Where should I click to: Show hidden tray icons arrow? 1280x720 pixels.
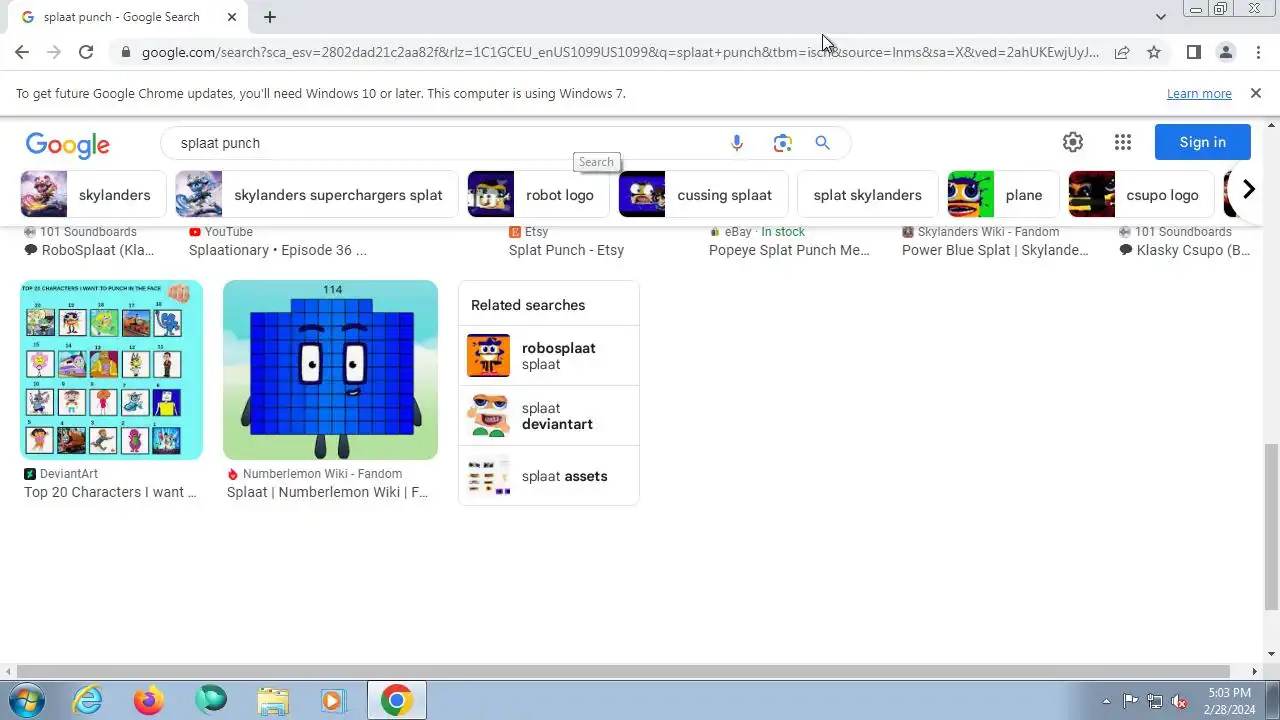[x=1106, y=701]
